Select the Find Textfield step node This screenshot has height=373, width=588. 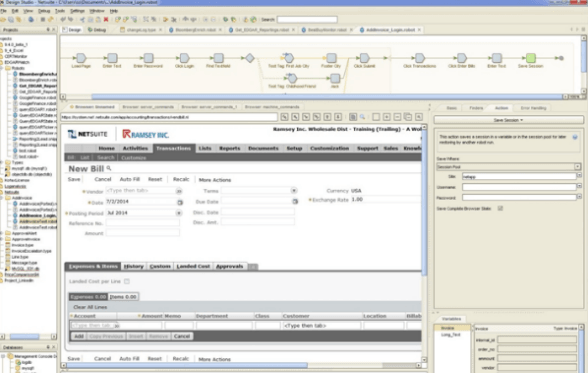pos(219,58)
